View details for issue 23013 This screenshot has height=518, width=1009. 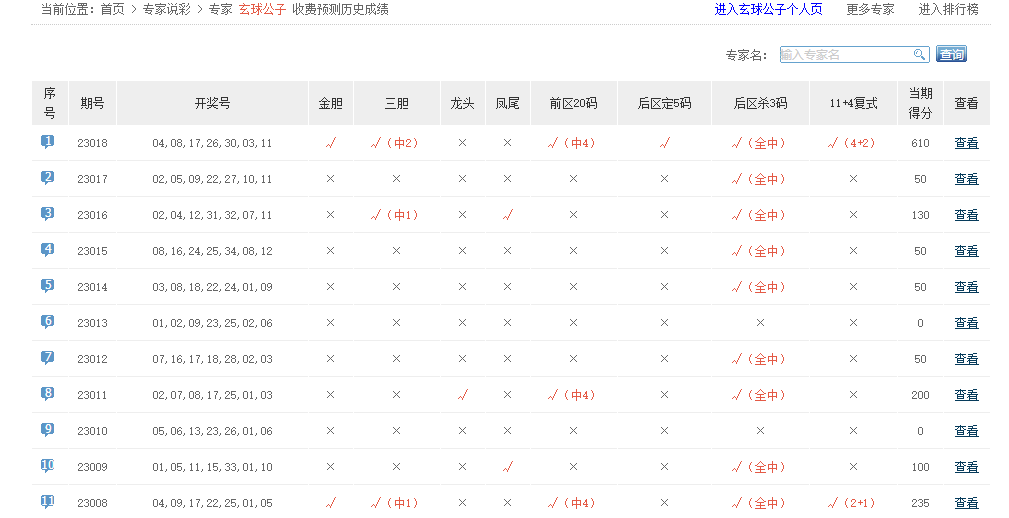(966, 323)
